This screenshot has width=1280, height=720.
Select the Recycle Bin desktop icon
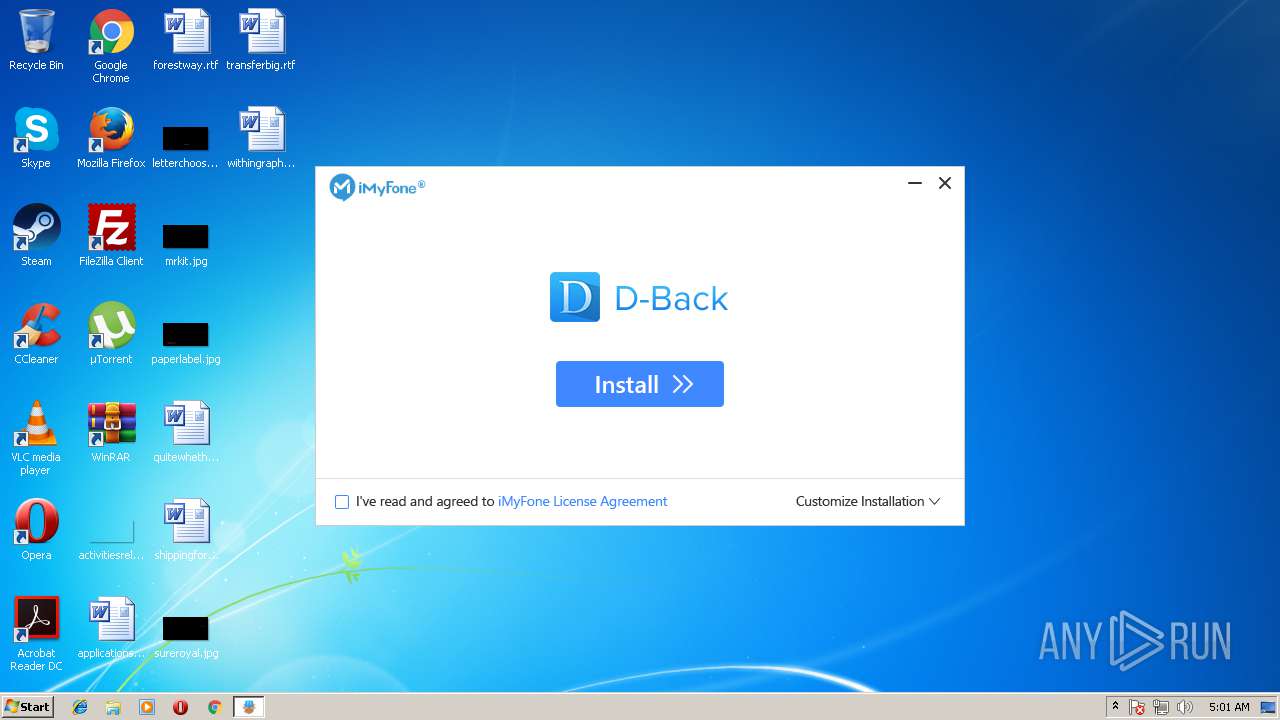click(36, 41)
